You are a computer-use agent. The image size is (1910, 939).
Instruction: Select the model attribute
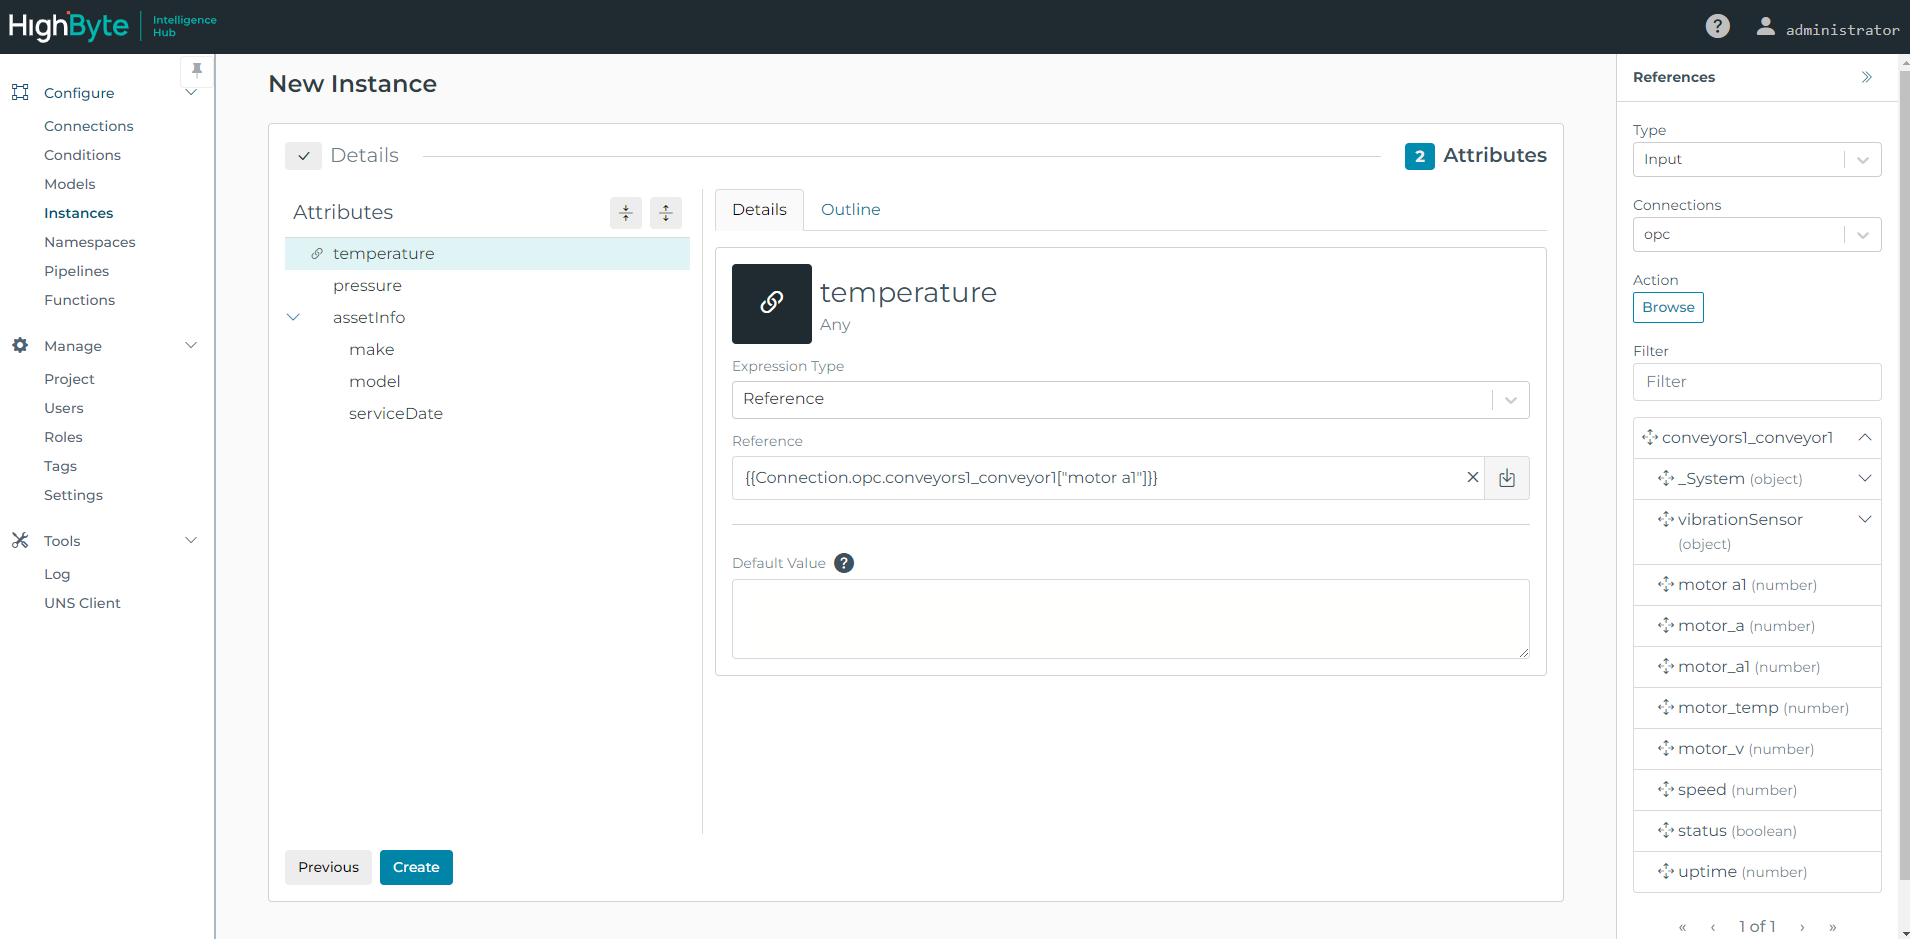coord(374,381)
